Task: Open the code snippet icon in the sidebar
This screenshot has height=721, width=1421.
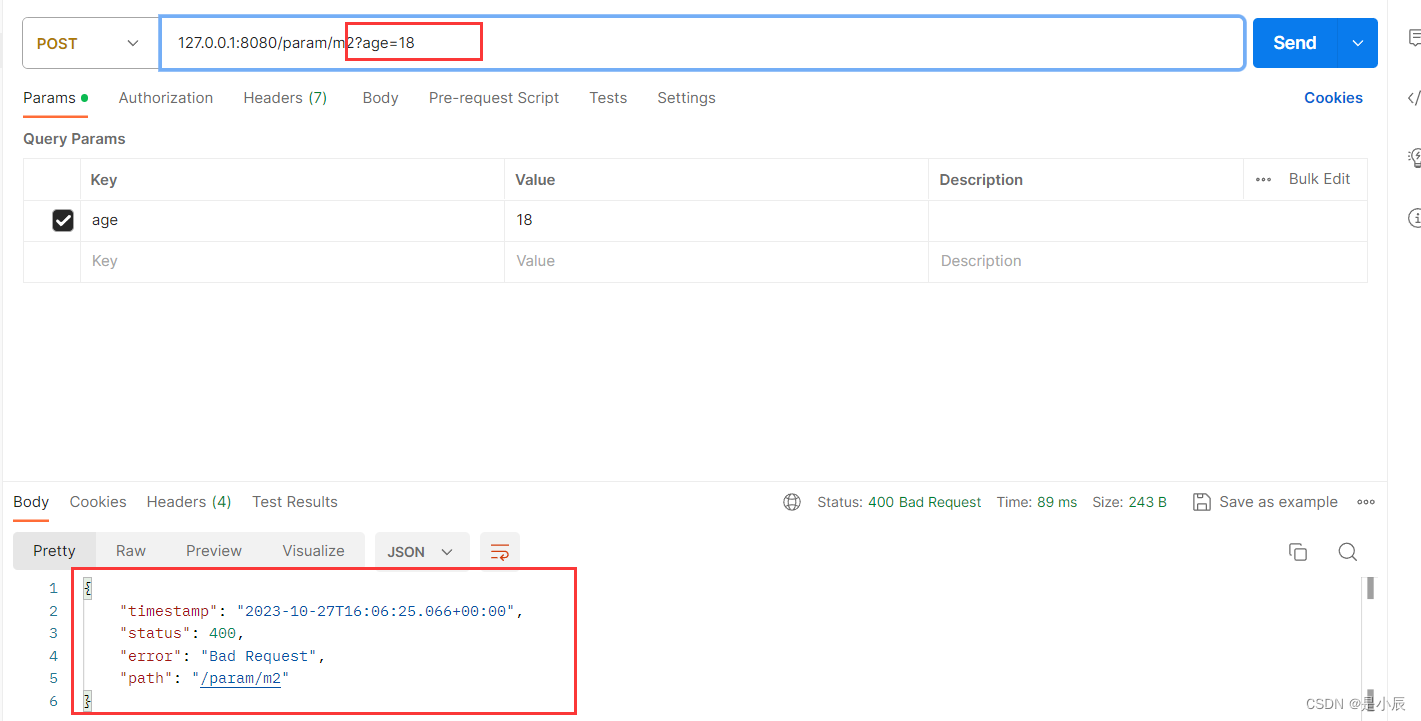Action: [x=1414, y=98]
